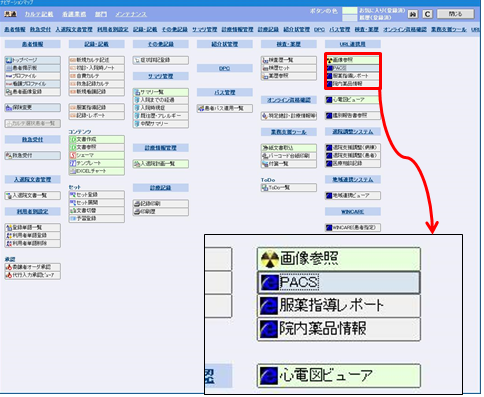Screen dimensions: 484x397
Task: Open the DPC section header link
Action: (x=225, y=68)
